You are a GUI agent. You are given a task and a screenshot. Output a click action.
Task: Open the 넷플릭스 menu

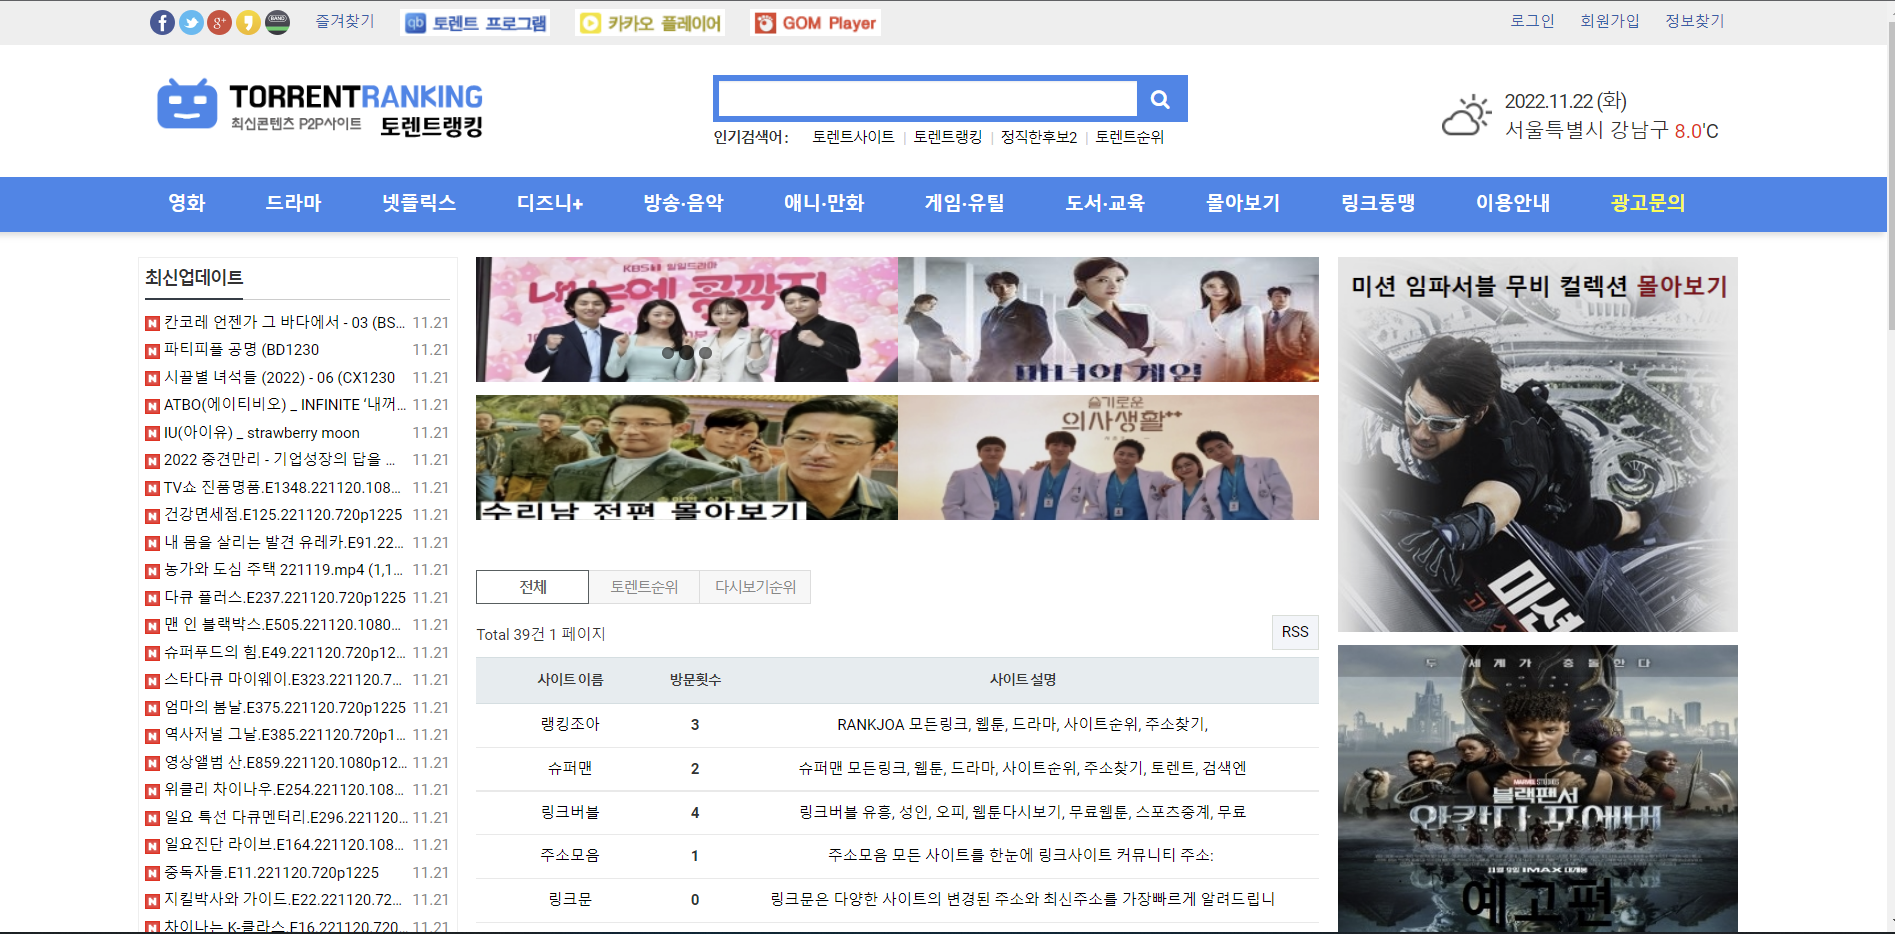(419, 203)
